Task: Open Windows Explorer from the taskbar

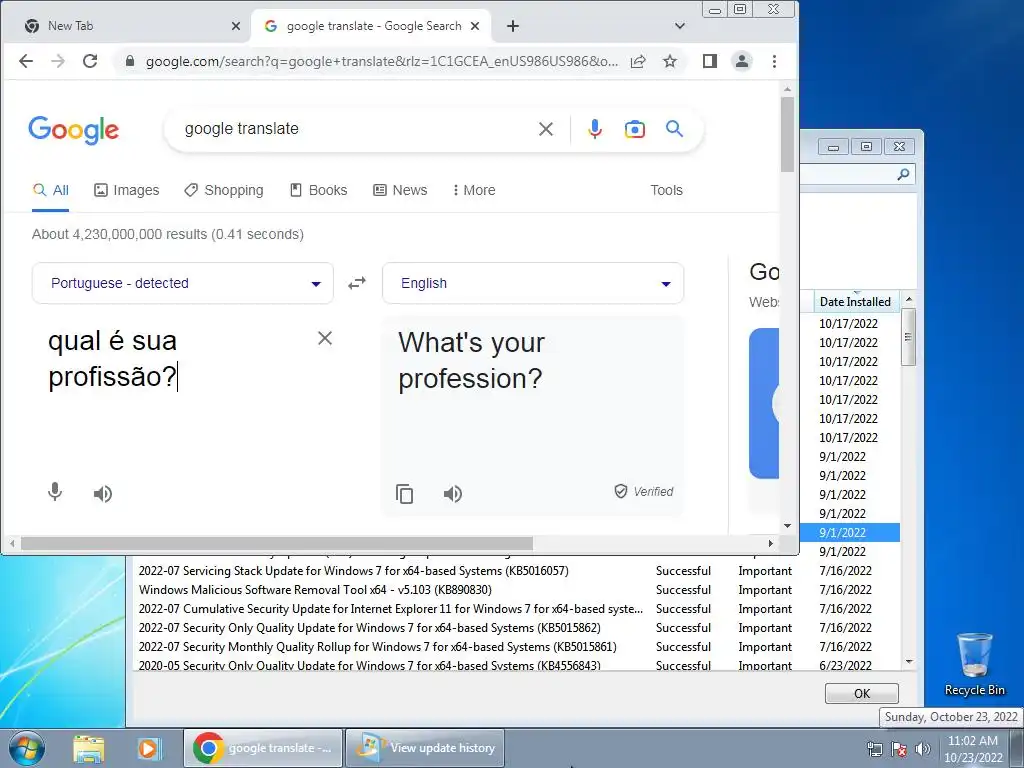Action: (x=89, y=748)
